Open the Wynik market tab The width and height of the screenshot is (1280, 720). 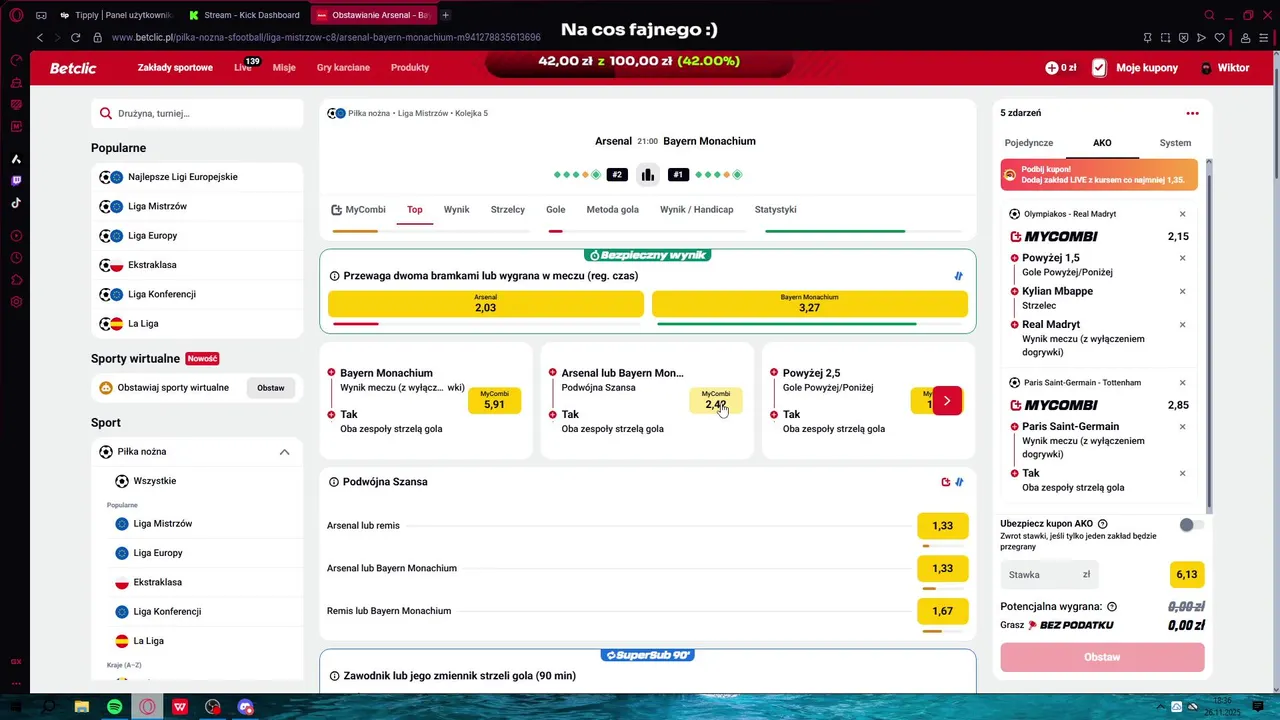456,210
